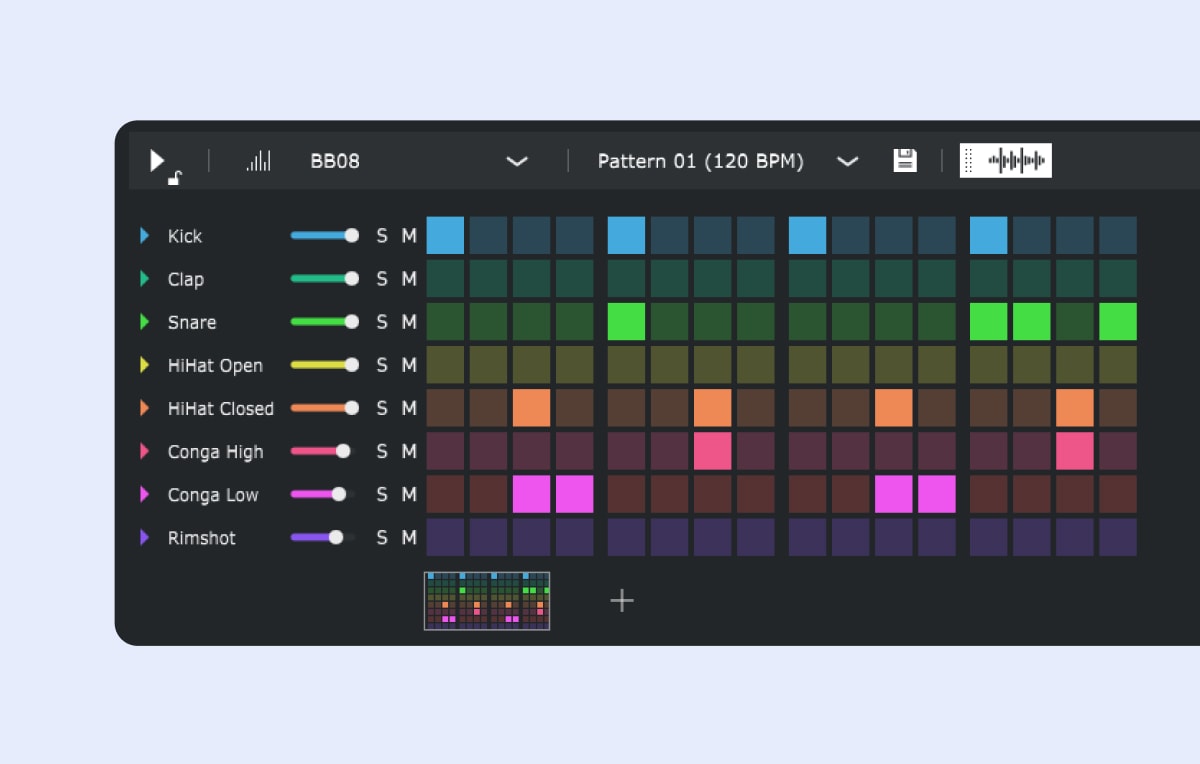Save the pattern with the floppy disk icon
The image size is (1200, 764).
tap(905, 160)
